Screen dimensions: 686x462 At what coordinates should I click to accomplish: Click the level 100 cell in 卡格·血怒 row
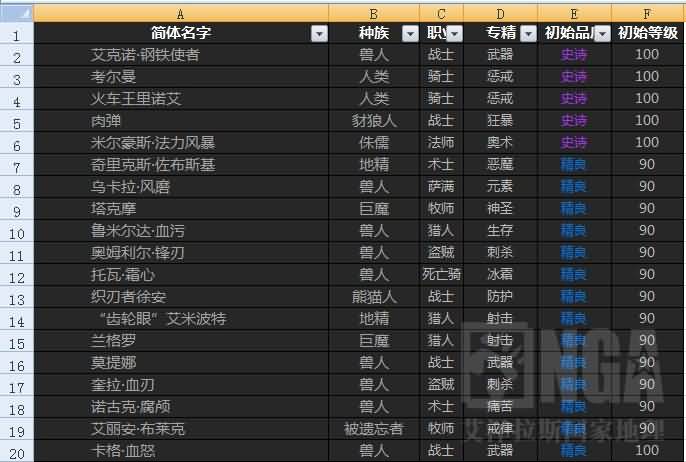648,451
